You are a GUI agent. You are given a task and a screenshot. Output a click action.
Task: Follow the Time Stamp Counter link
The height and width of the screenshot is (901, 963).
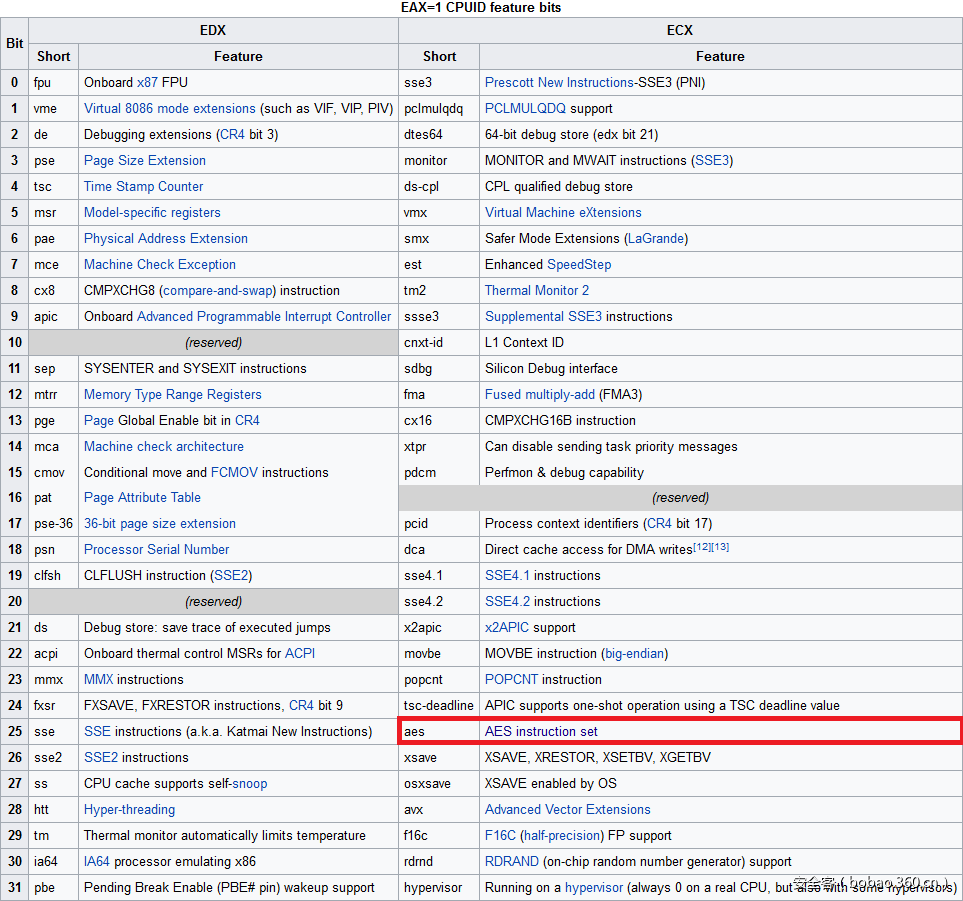tap(143, 186)
